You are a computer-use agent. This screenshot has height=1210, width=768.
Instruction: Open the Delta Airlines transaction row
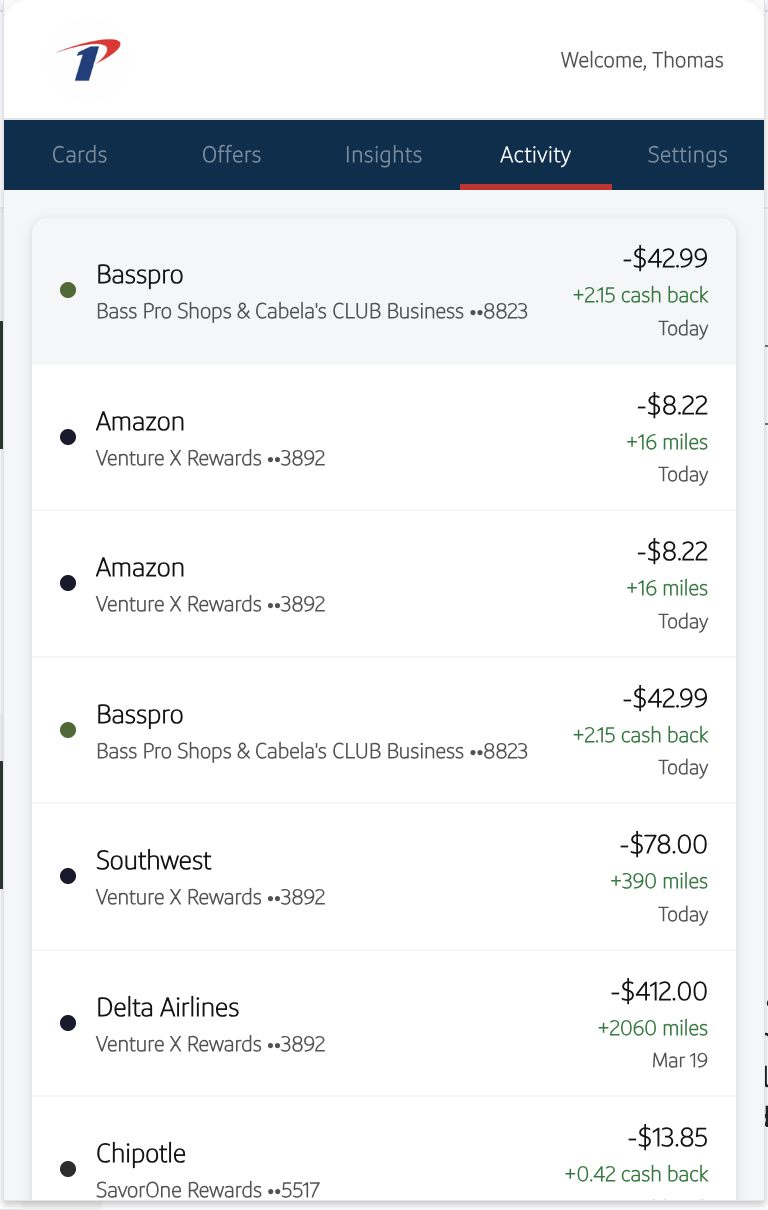[384, 1023]
